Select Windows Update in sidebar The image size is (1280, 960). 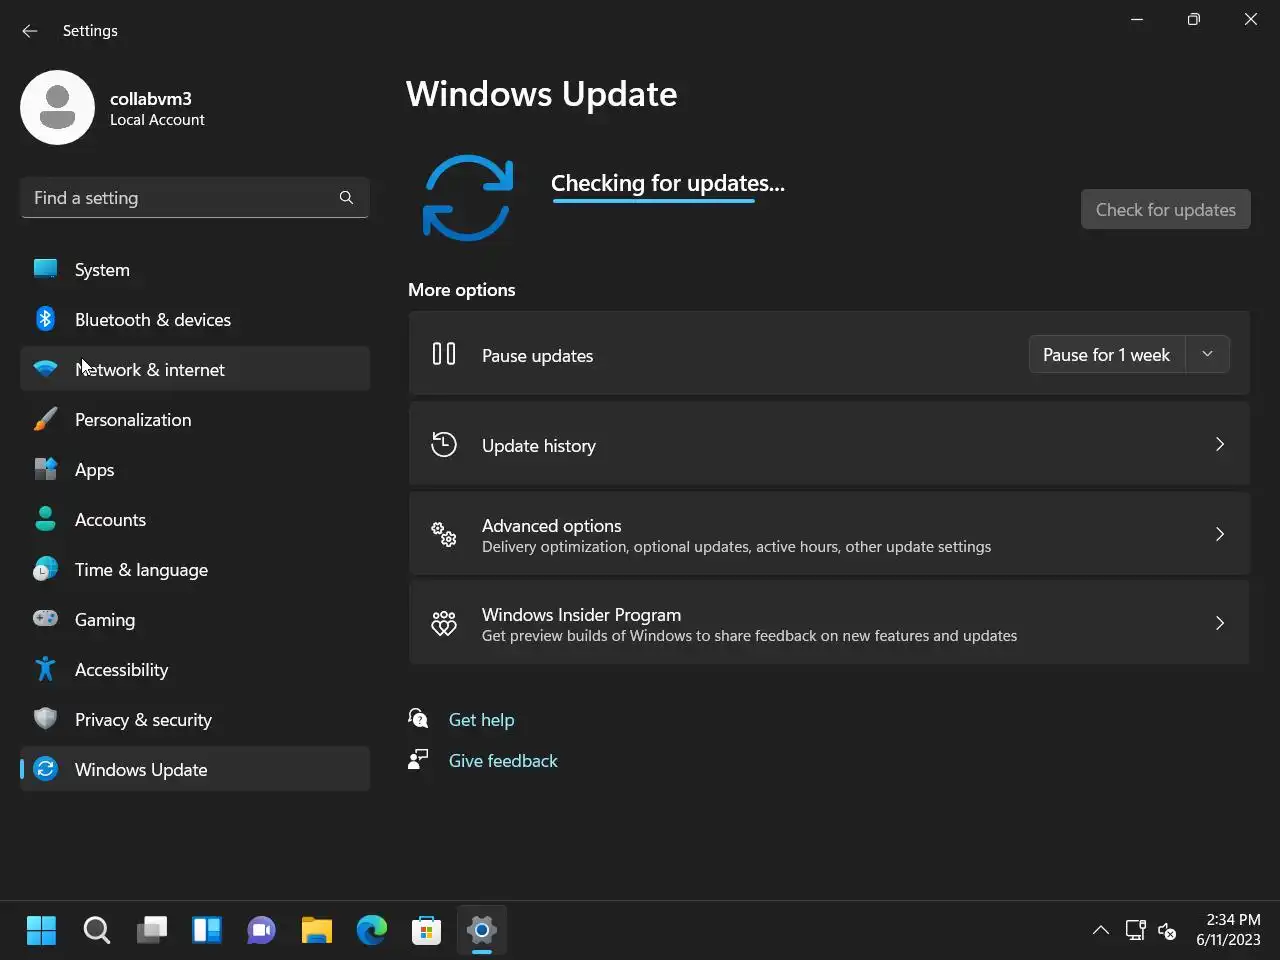[195, 769]
